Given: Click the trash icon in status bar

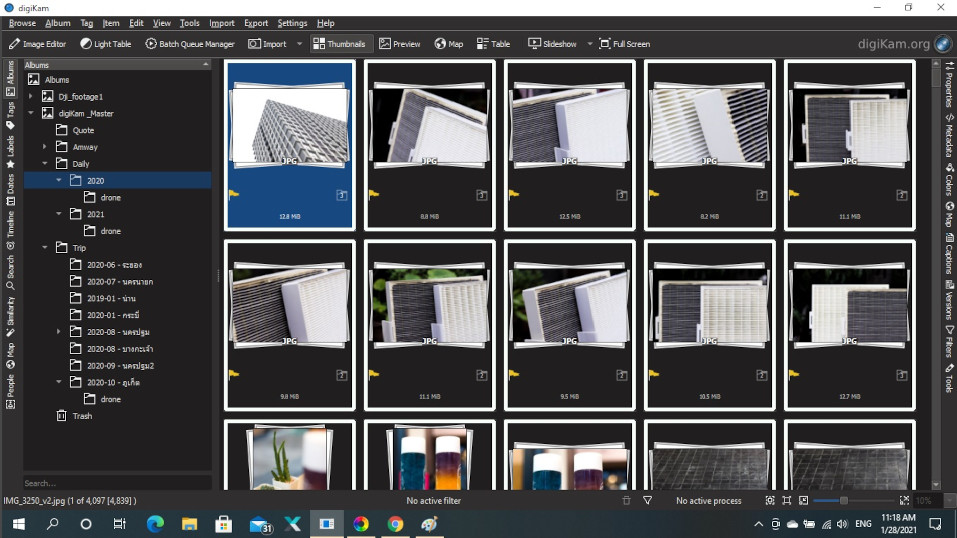Looking at the screenshot, I should pos(626,500).
